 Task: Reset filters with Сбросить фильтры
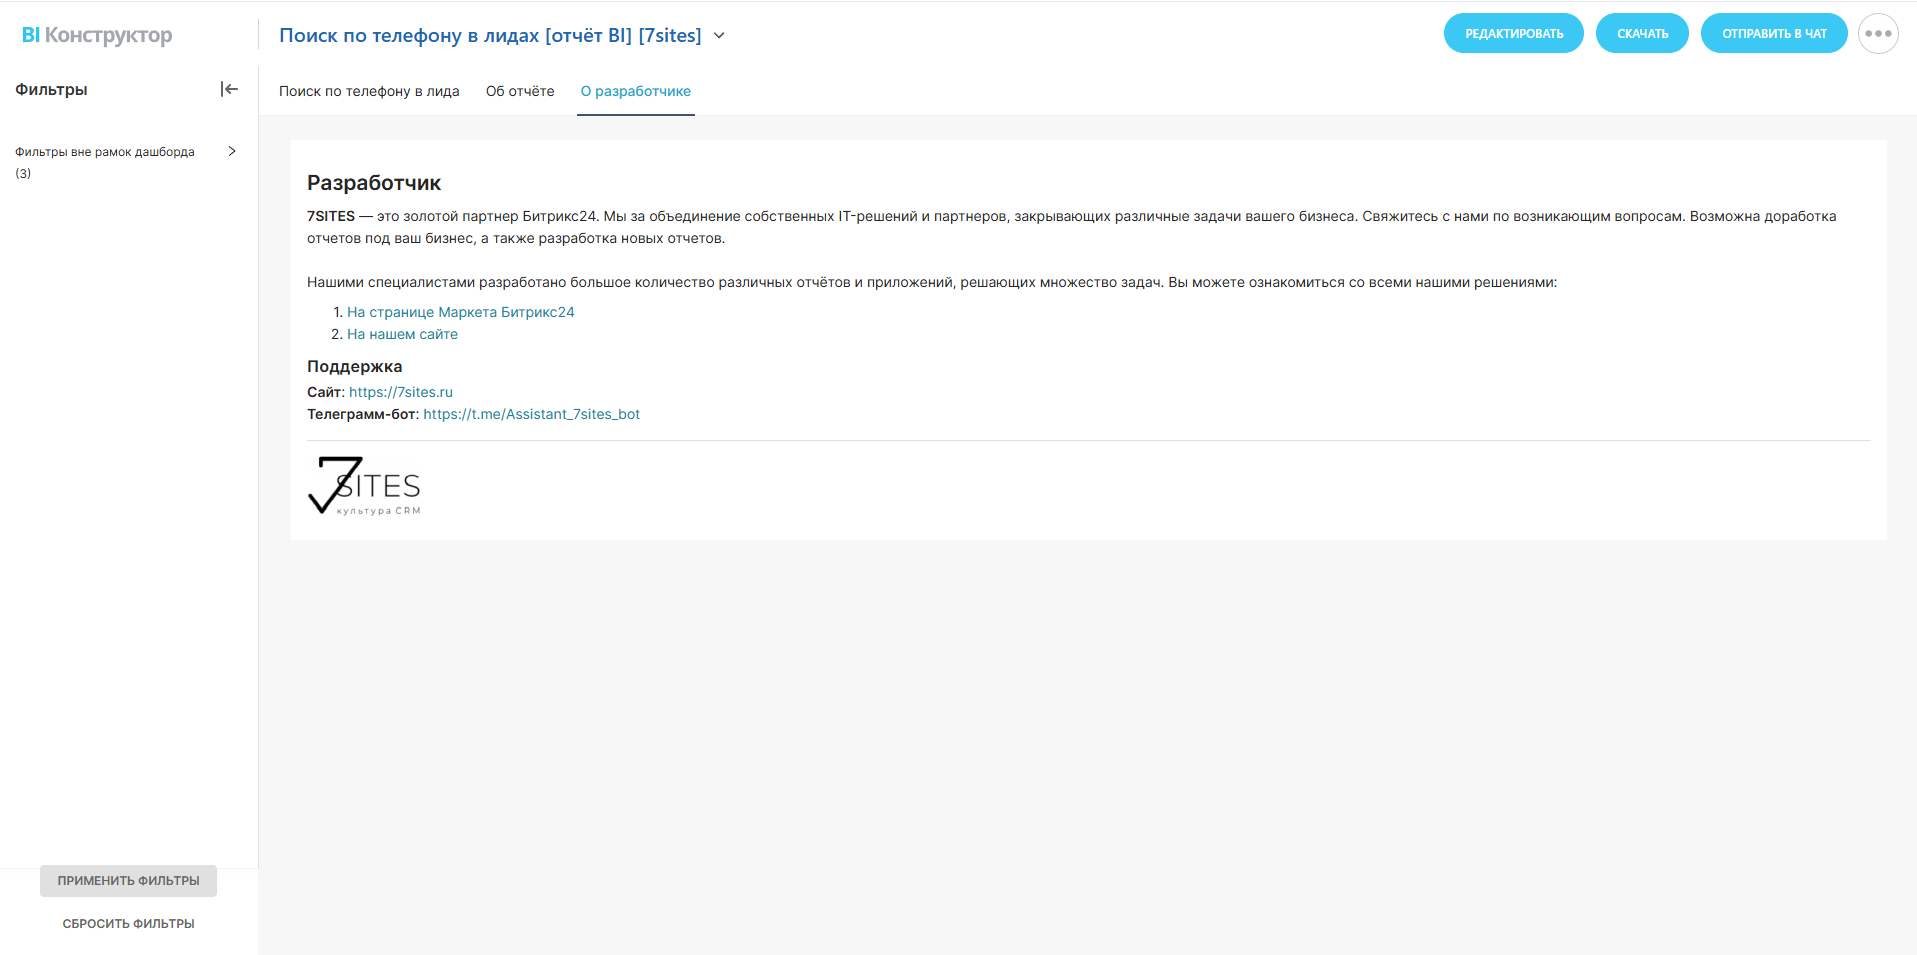click(128, 924)
